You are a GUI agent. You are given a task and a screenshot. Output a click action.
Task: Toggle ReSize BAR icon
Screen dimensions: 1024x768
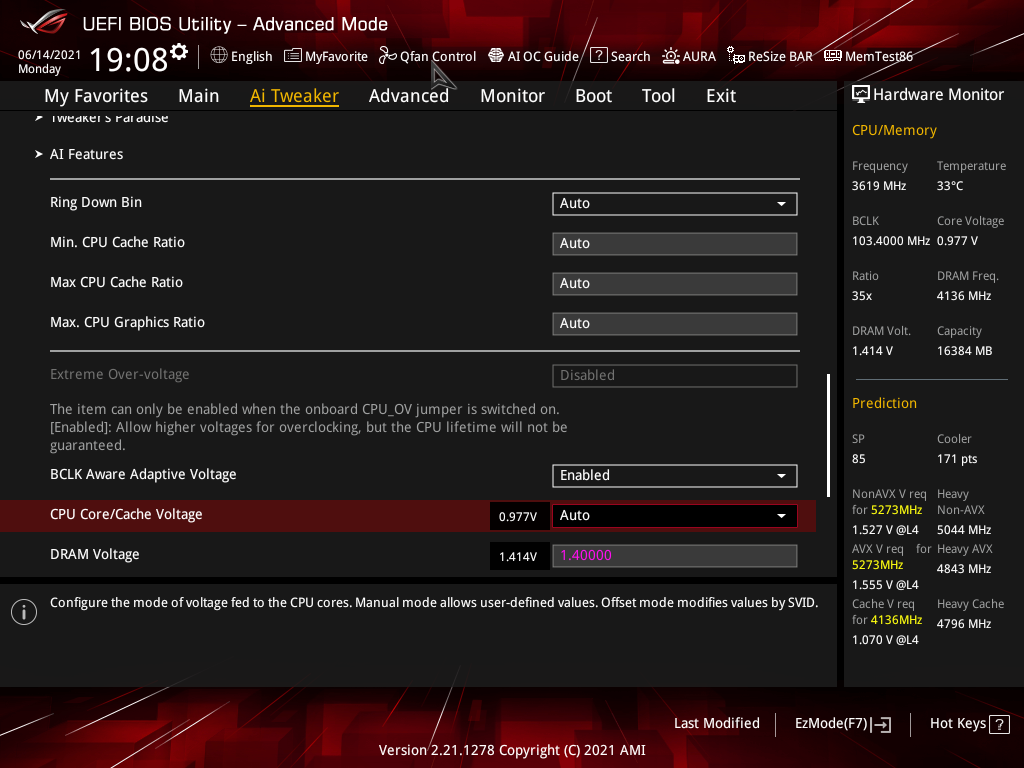[736, 56]
